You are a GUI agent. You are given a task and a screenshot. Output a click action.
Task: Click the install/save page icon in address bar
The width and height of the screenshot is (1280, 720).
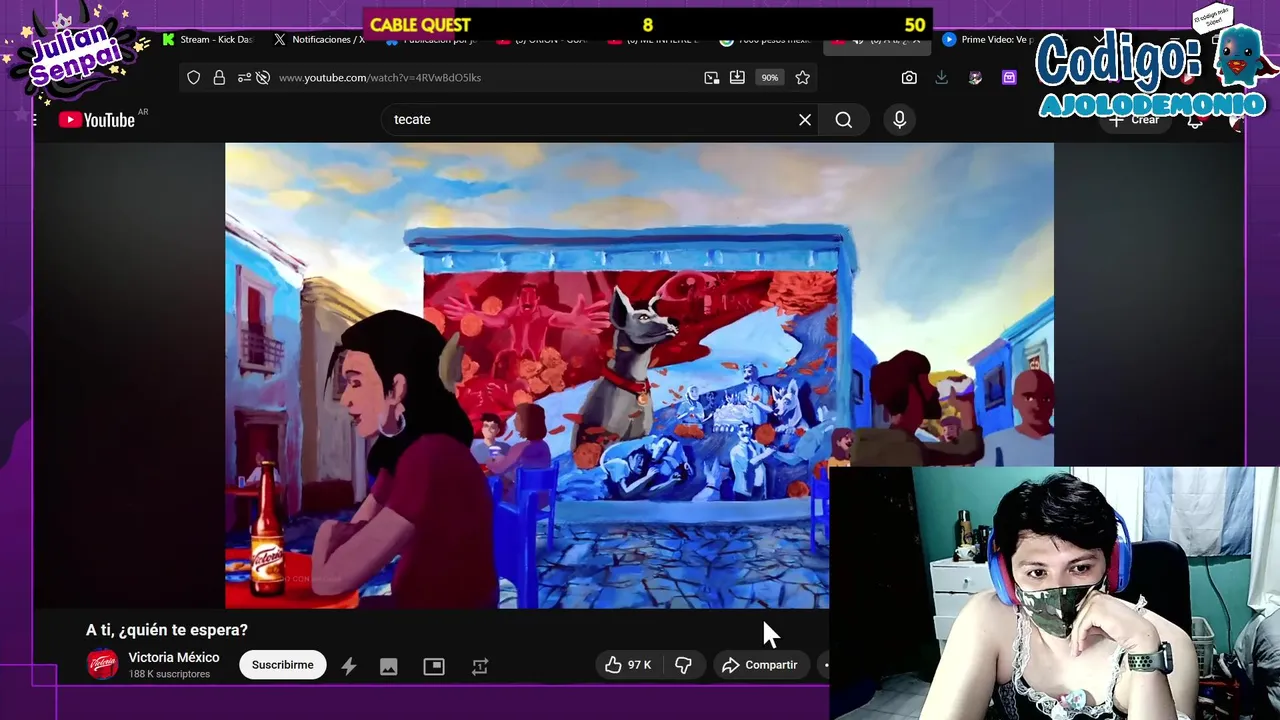click(x=737, y=78)
